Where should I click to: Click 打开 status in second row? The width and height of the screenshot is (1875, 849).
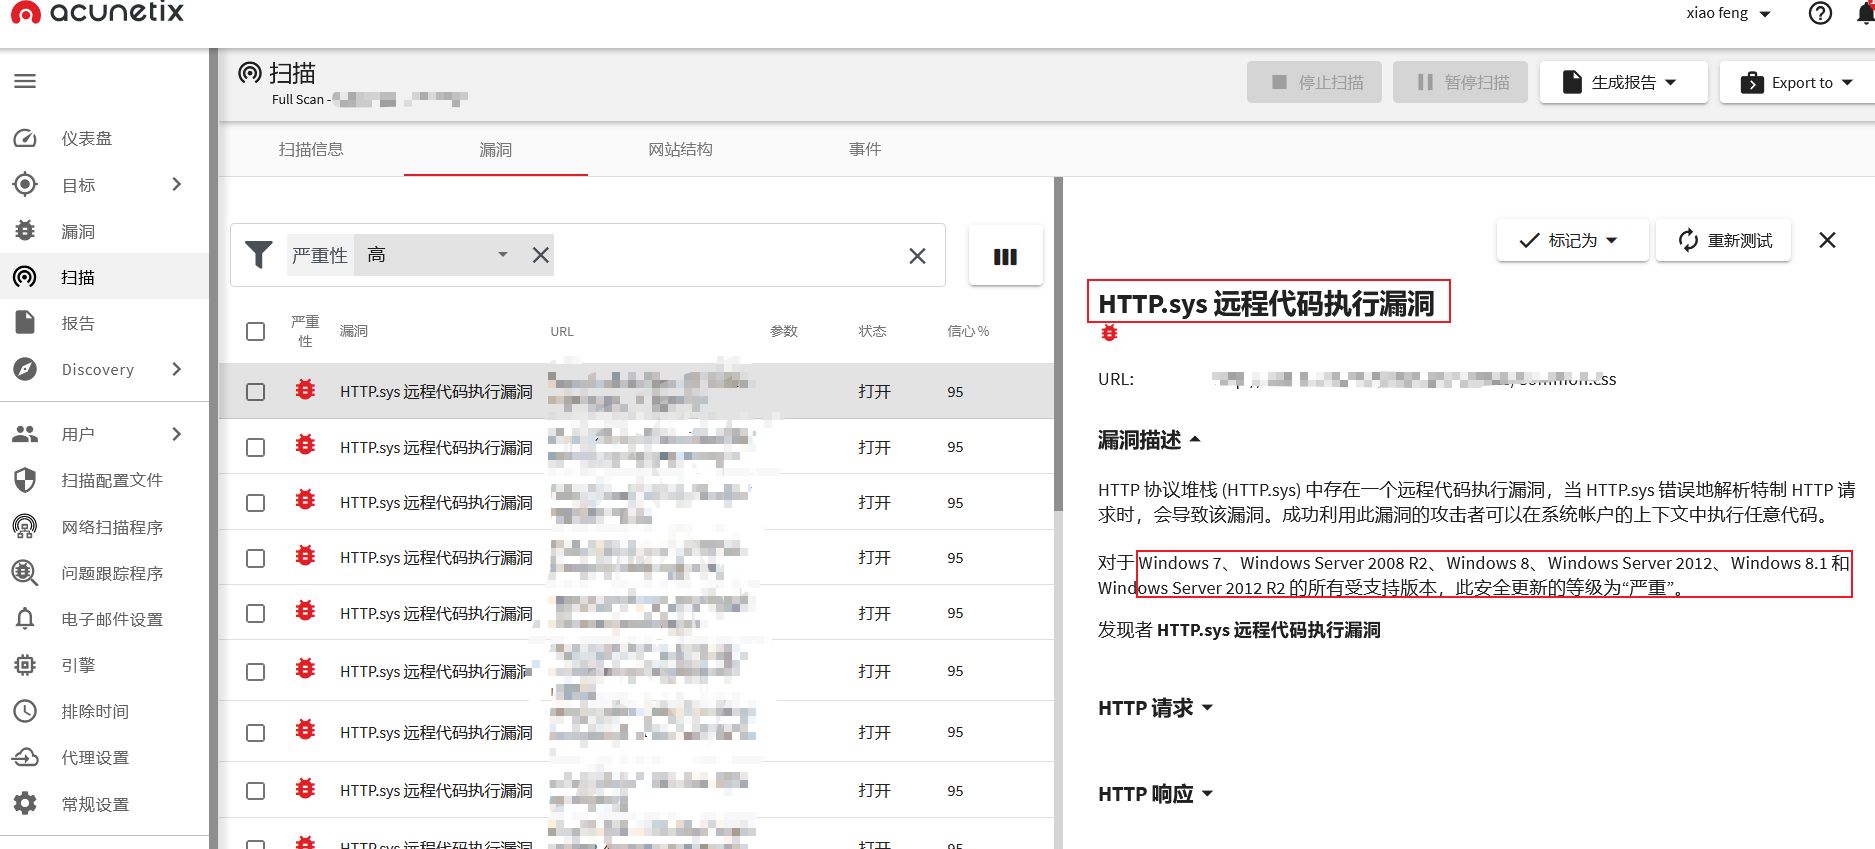pyautogui.click(x=874, y=447)
